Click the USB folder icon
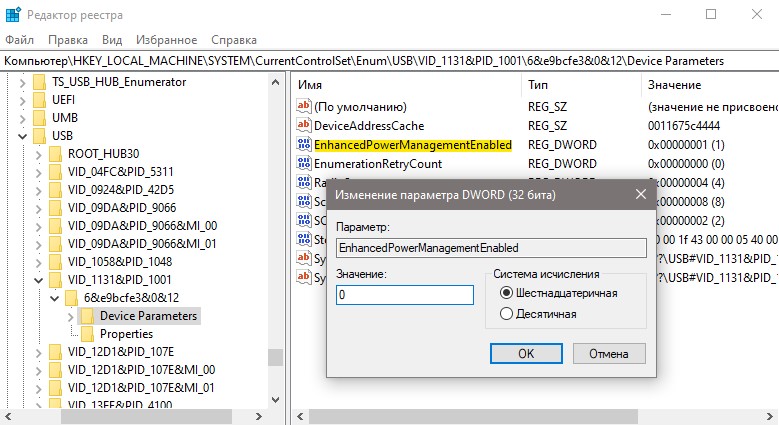Screen dimensions: 779x425 tap(39, 136)
